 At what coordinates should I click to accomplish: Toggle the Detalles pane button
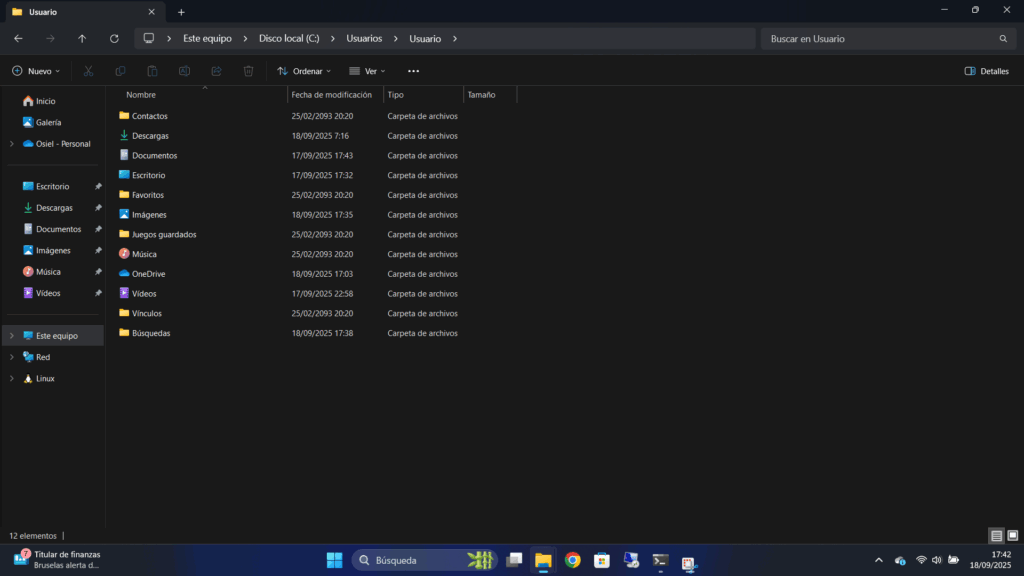[x=986, y=71]
